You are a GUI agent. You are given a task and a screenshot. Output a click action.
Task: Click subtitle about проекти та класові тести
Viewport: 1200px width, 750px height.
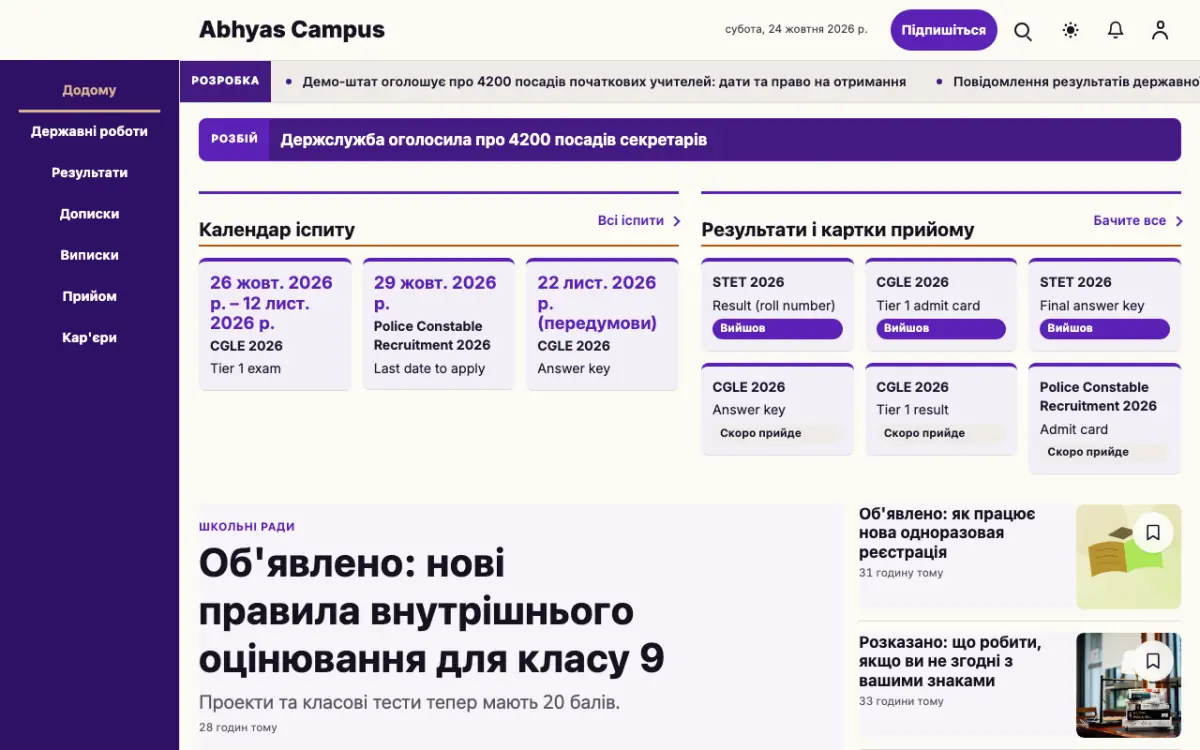(x=410, y=702)
